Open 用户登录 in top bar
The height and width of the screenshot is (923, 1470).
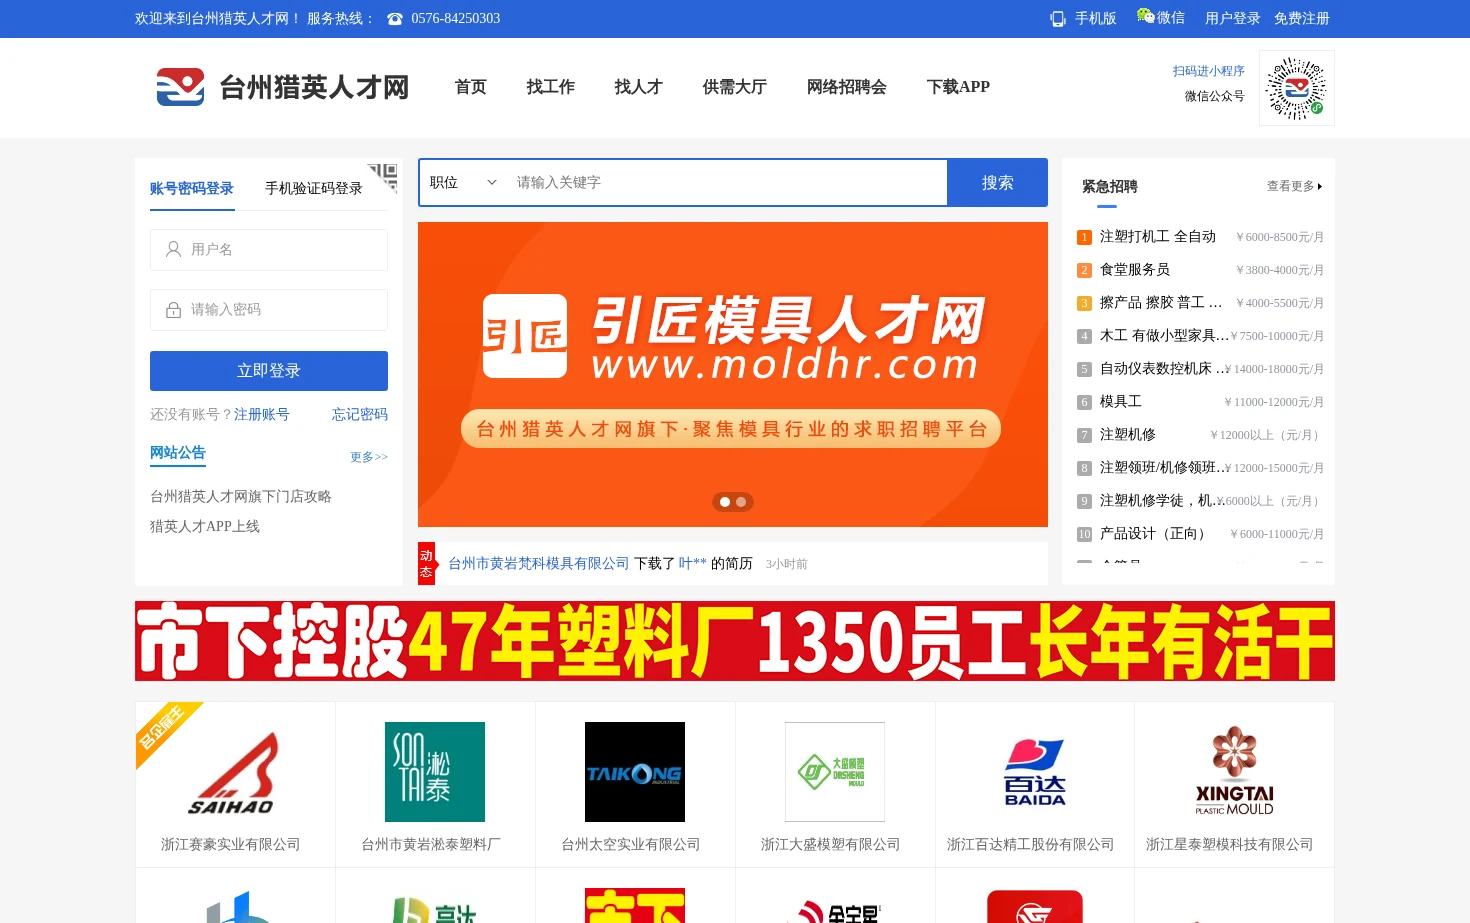point(1233,18)
